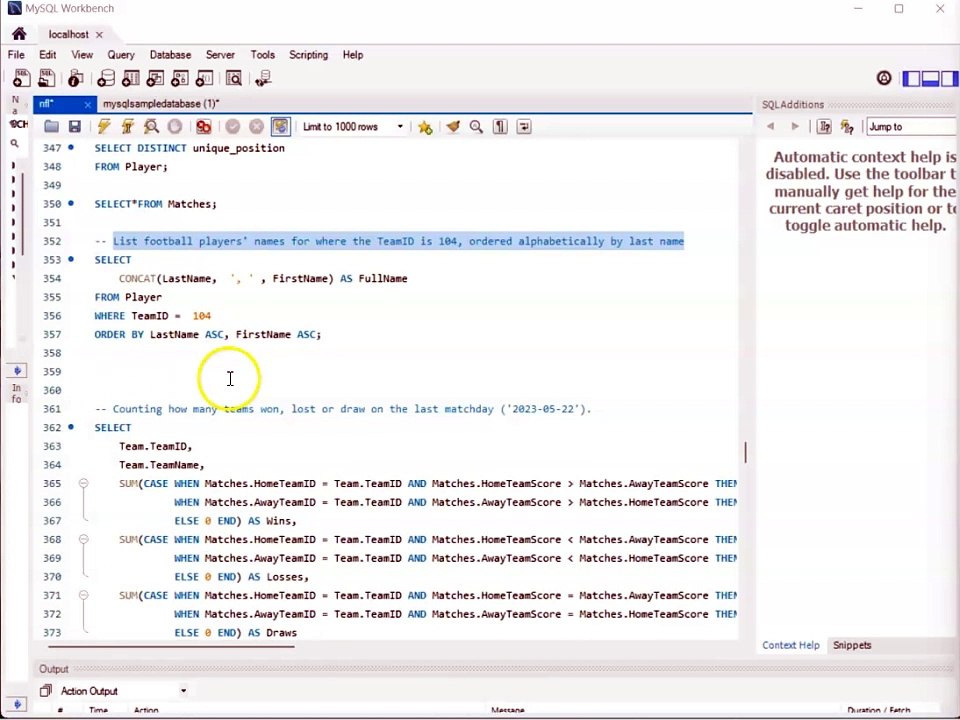Switch to mysqlsampledatabase (1) editor tab

pos(161,103)
